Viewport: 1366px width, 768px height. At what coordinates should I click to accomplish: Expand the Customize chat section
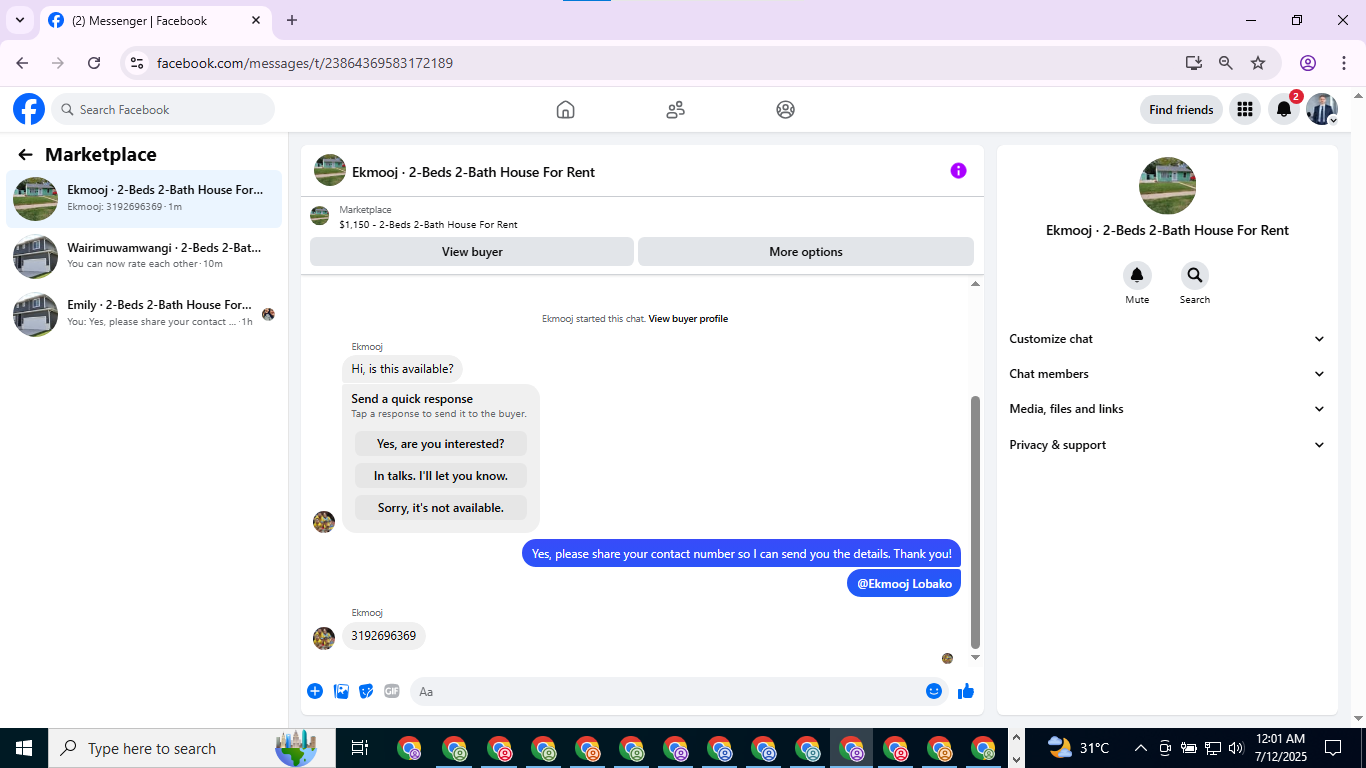point(1167,339)
